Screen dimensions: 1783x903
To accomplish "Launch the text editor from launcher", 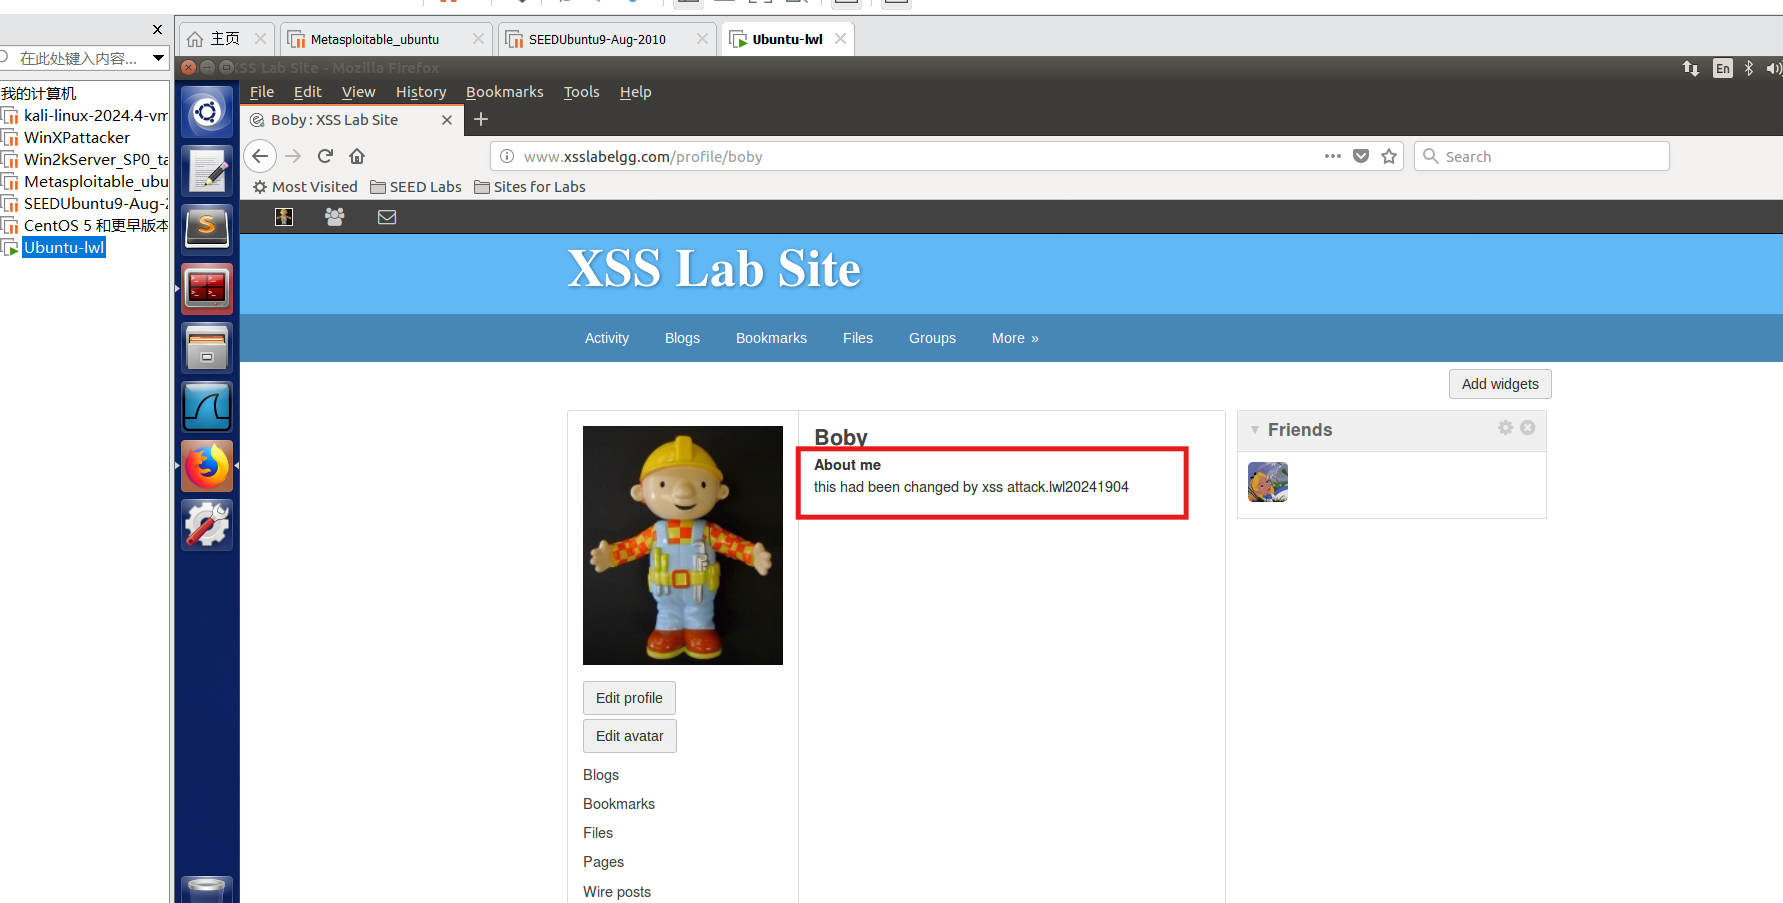I will coord(207,170).
